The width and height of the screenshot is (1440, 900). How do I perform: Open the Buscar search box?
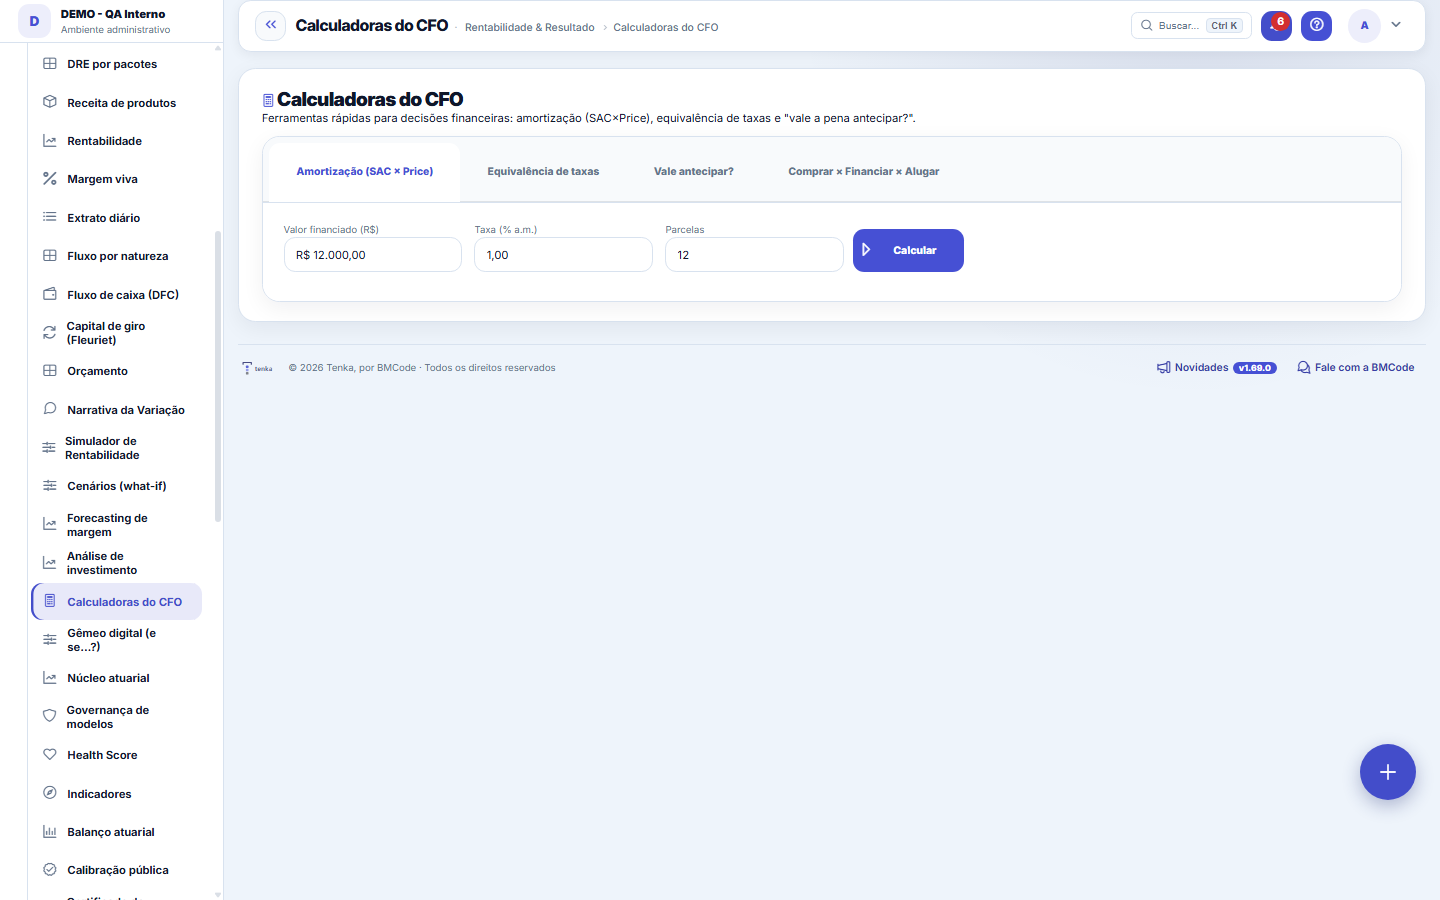[x=1191, y=25]
